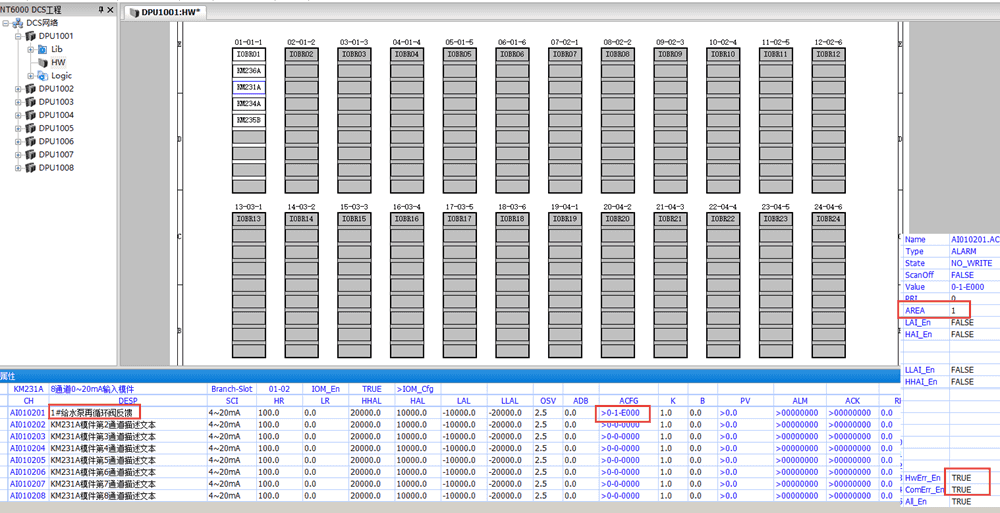Expand the DPU1008 node
Viewport: 1000px width, 513px height.
point(18,168)
